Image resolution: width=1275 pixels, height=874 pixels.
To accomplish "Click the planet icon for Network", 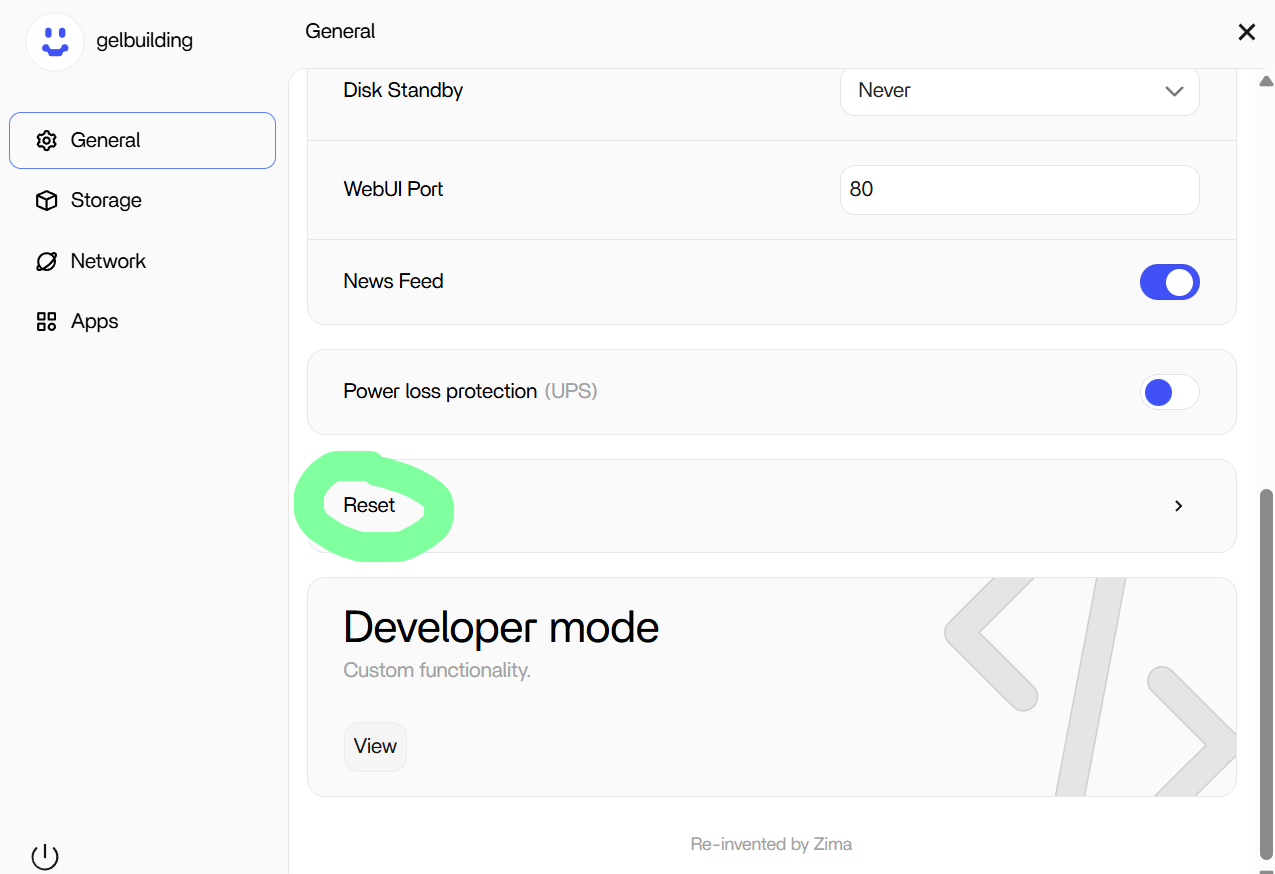I will [46, 262].
